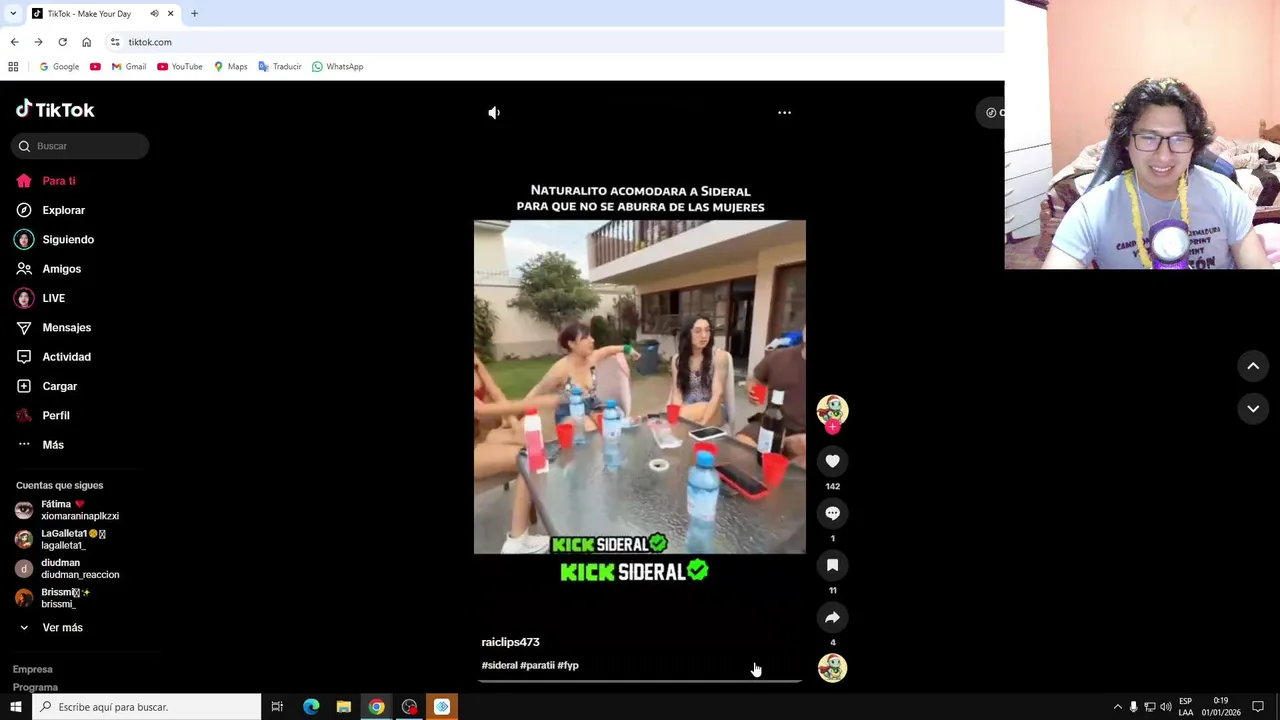Open tab search dropdown arrow
Screen dimensions: 1280x720
[x=13, y=14]
